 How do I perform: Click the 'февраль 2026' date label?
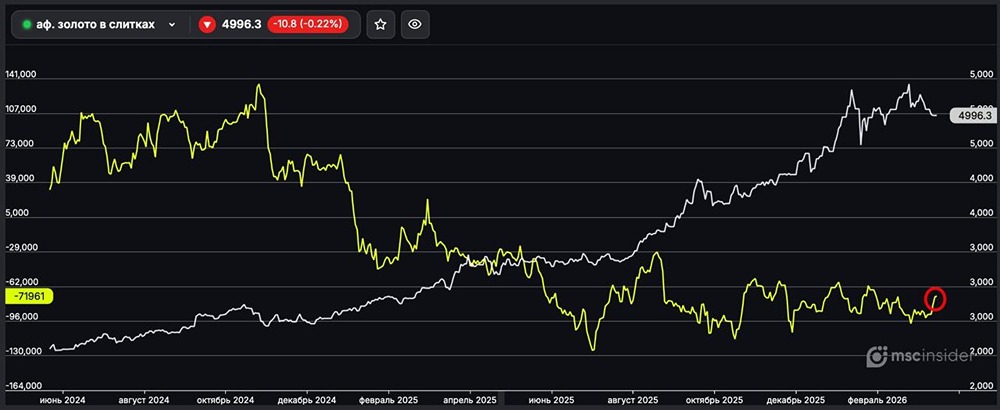pos(876,400)
